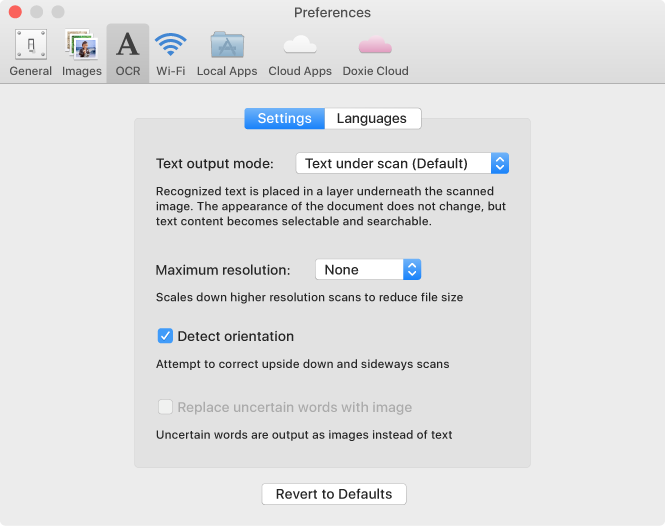Click the Preferences window title

click(332, 13)
